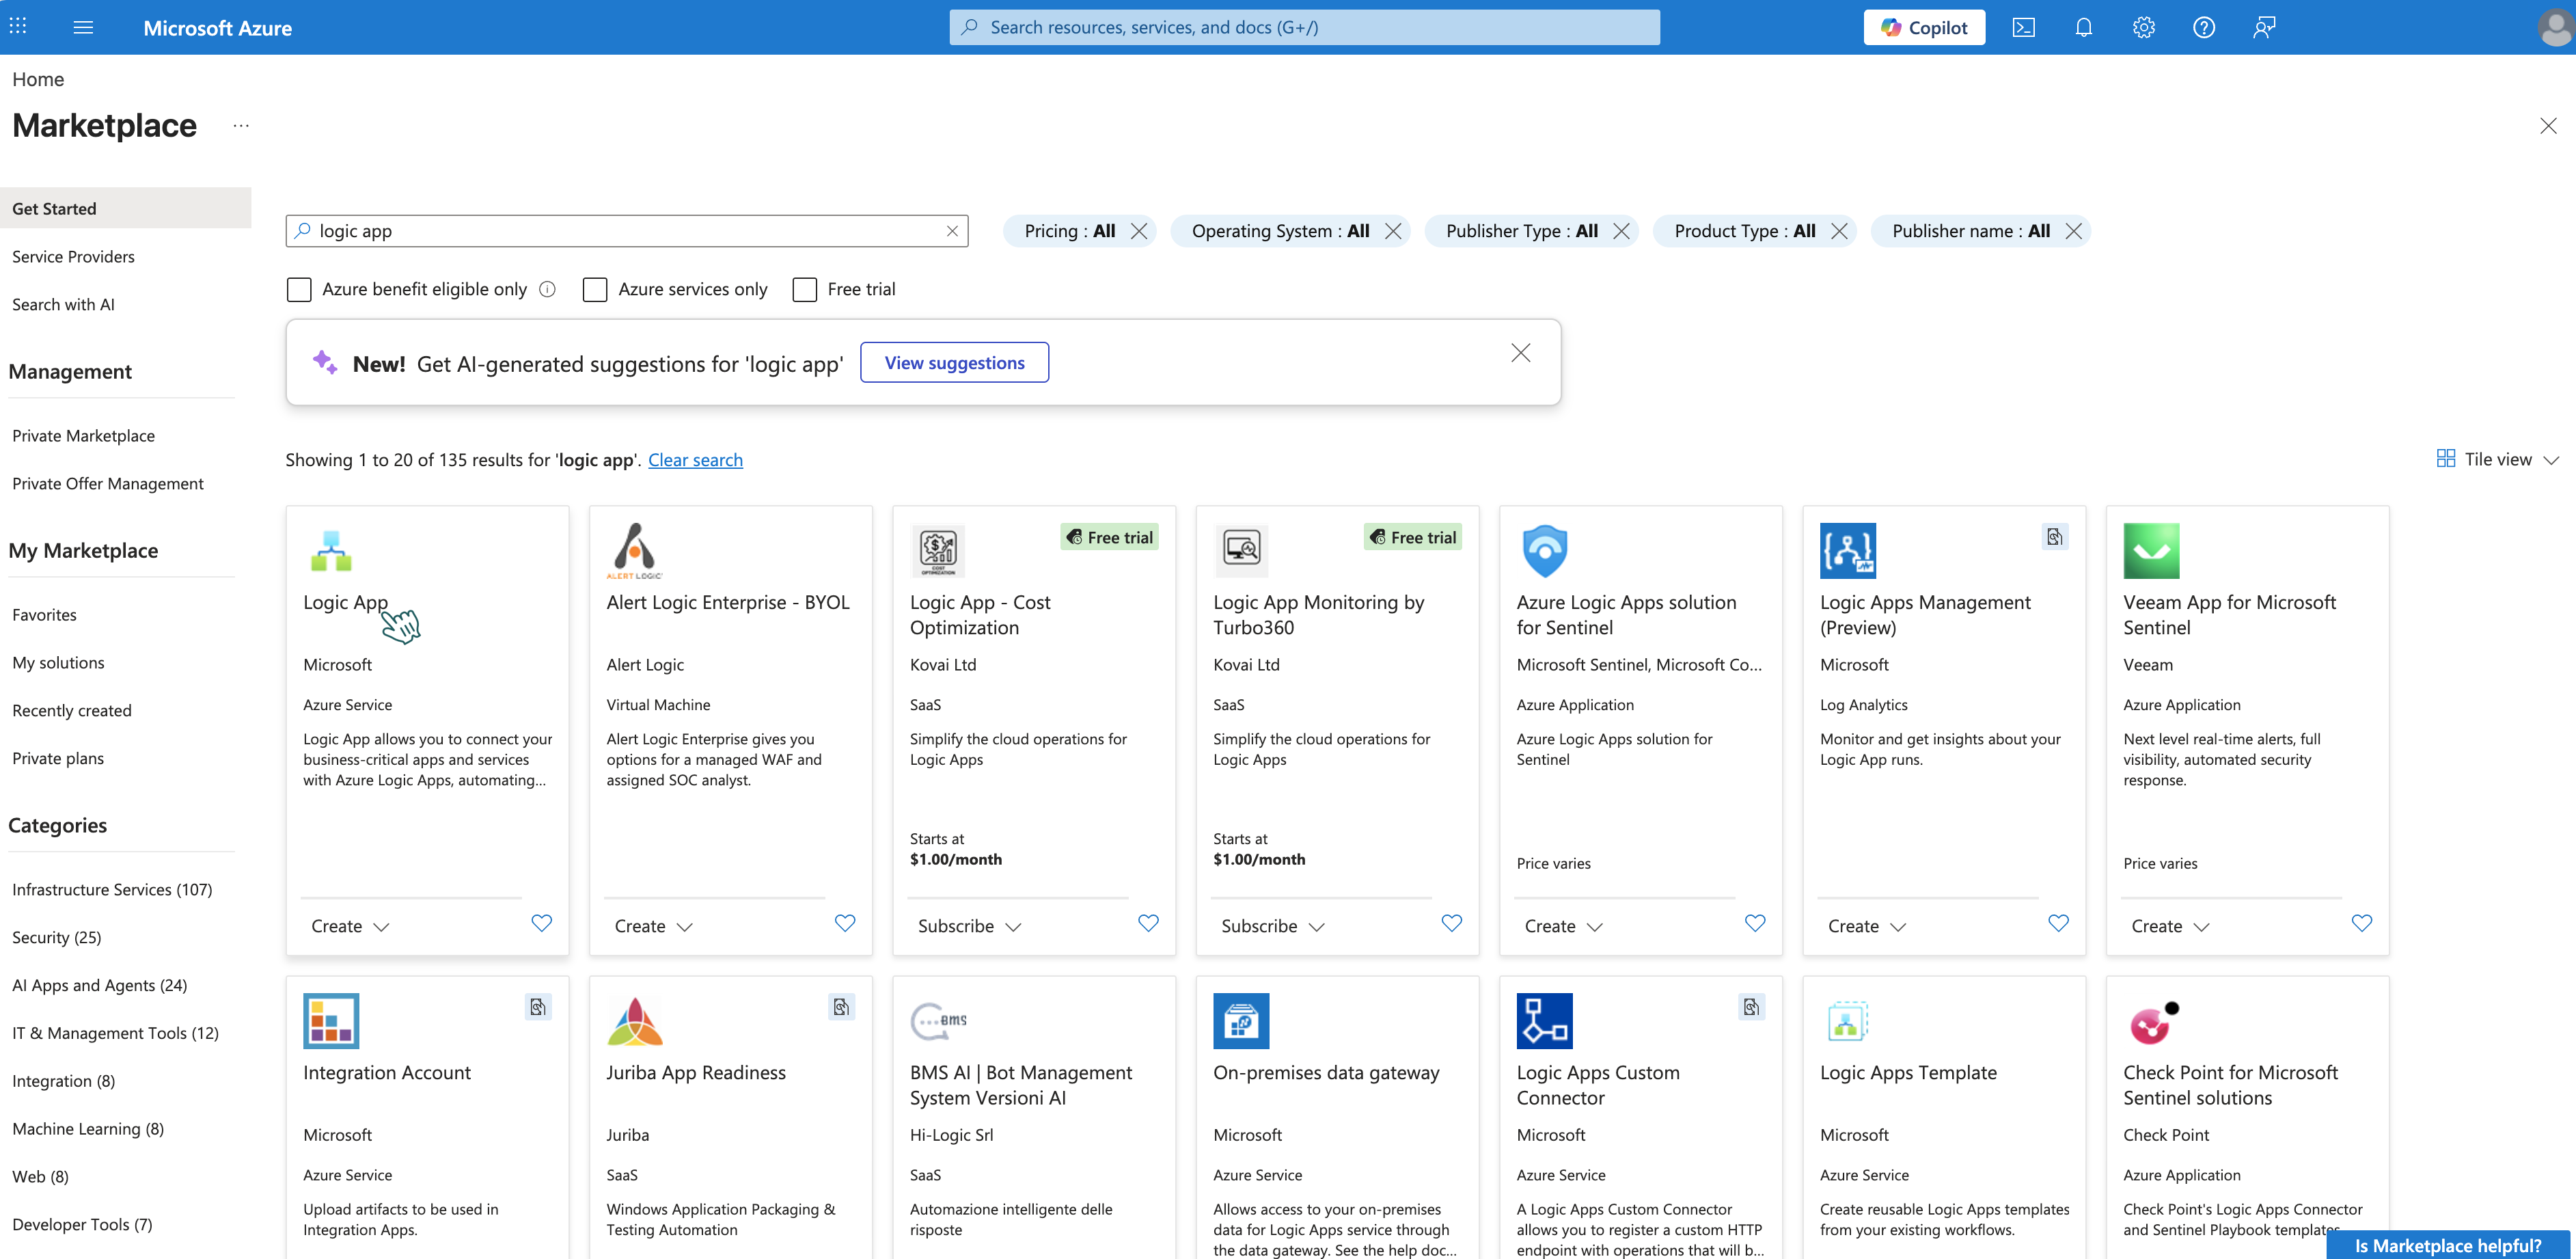Open Search with AI in sidebar
The width and height of the screenshot is (2576, 1259).
(63, 304)
